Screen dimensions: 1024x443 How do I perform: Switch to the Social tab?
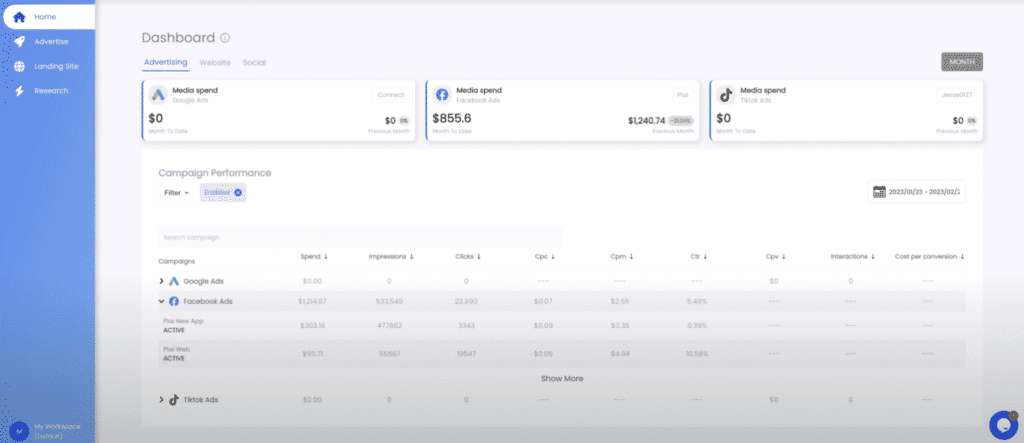click(x=254, y=62)
